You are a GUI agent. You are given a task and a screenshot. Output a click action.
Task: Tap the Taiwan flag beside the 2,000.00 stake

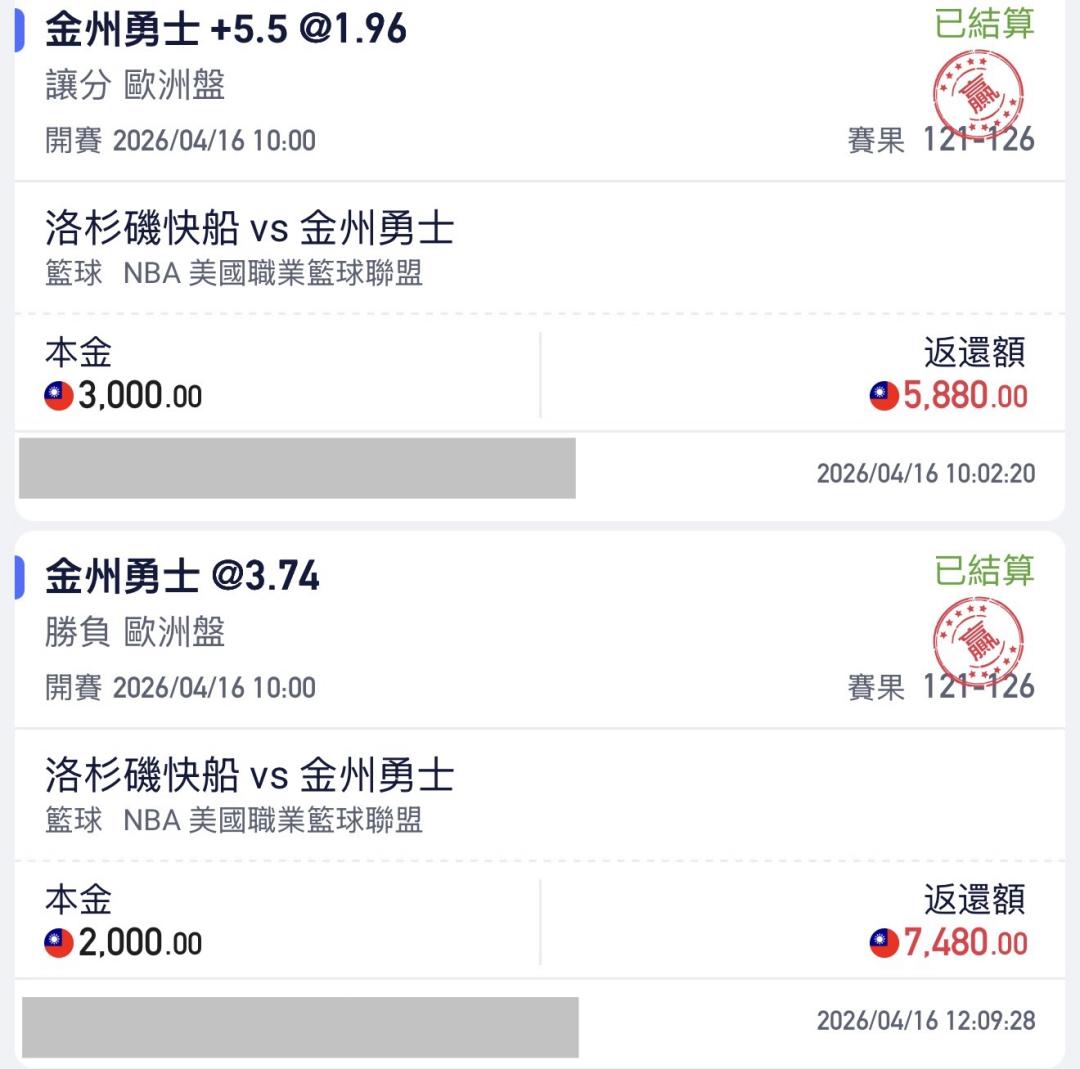pyautogui.click(x=59, y=943)
